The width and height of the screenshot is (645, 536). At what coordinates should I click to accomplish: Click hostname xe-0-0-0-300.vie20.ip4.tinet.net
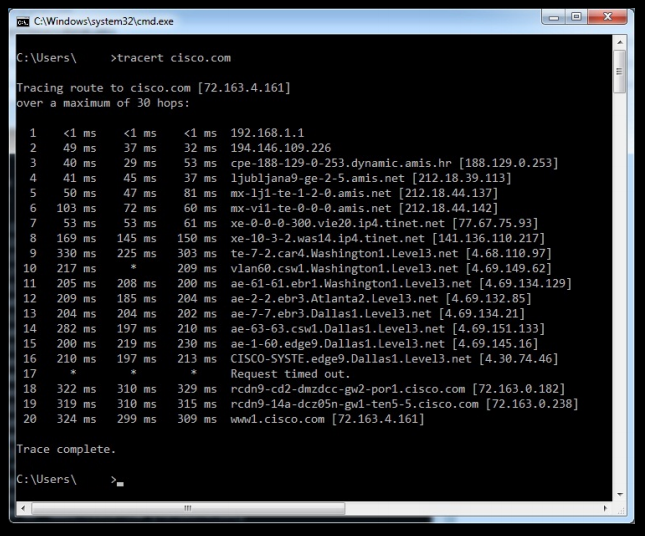click(338, 223)
